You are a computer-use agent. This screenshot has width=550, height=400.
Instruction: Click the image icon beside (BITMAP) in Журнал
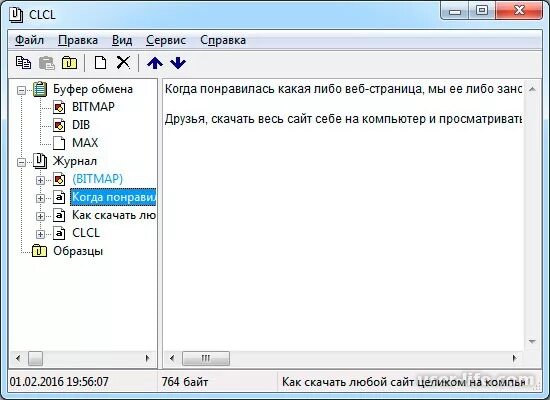tap(59, 179)
